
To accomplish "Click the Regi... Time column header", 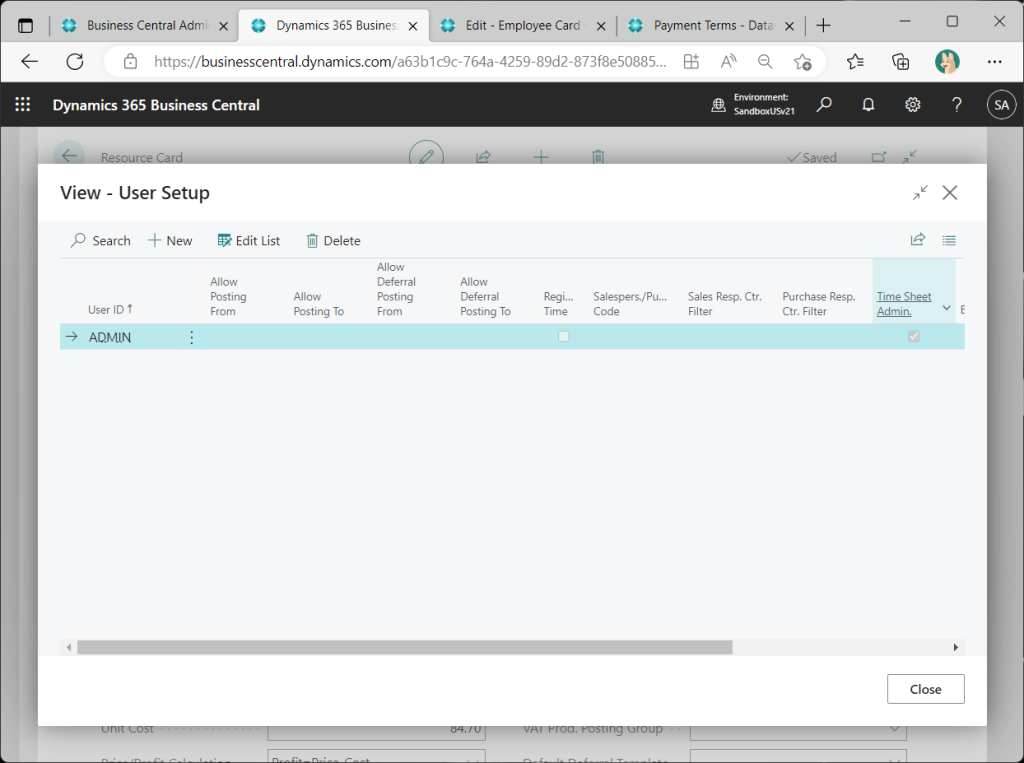I will click(558, 304).
